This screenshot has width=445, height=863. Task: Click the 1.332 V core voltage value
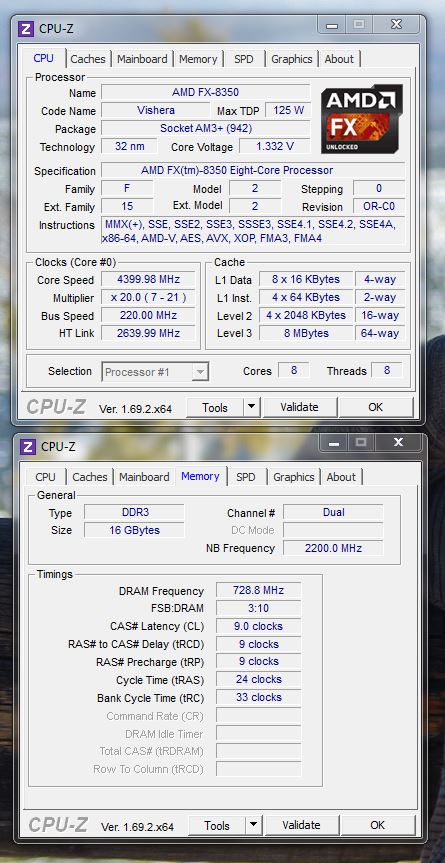tap(274, 146)
